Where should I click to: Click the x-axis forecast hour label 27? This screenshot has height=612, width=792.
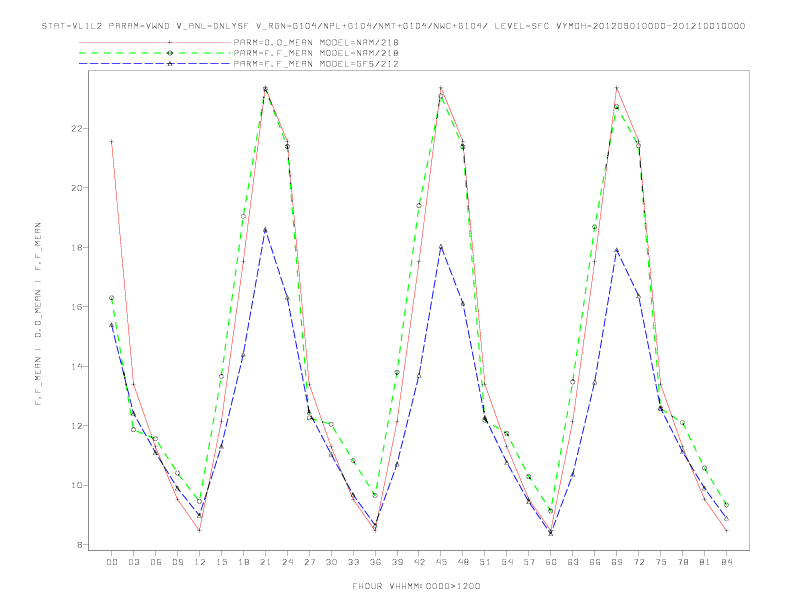(309, 562)
